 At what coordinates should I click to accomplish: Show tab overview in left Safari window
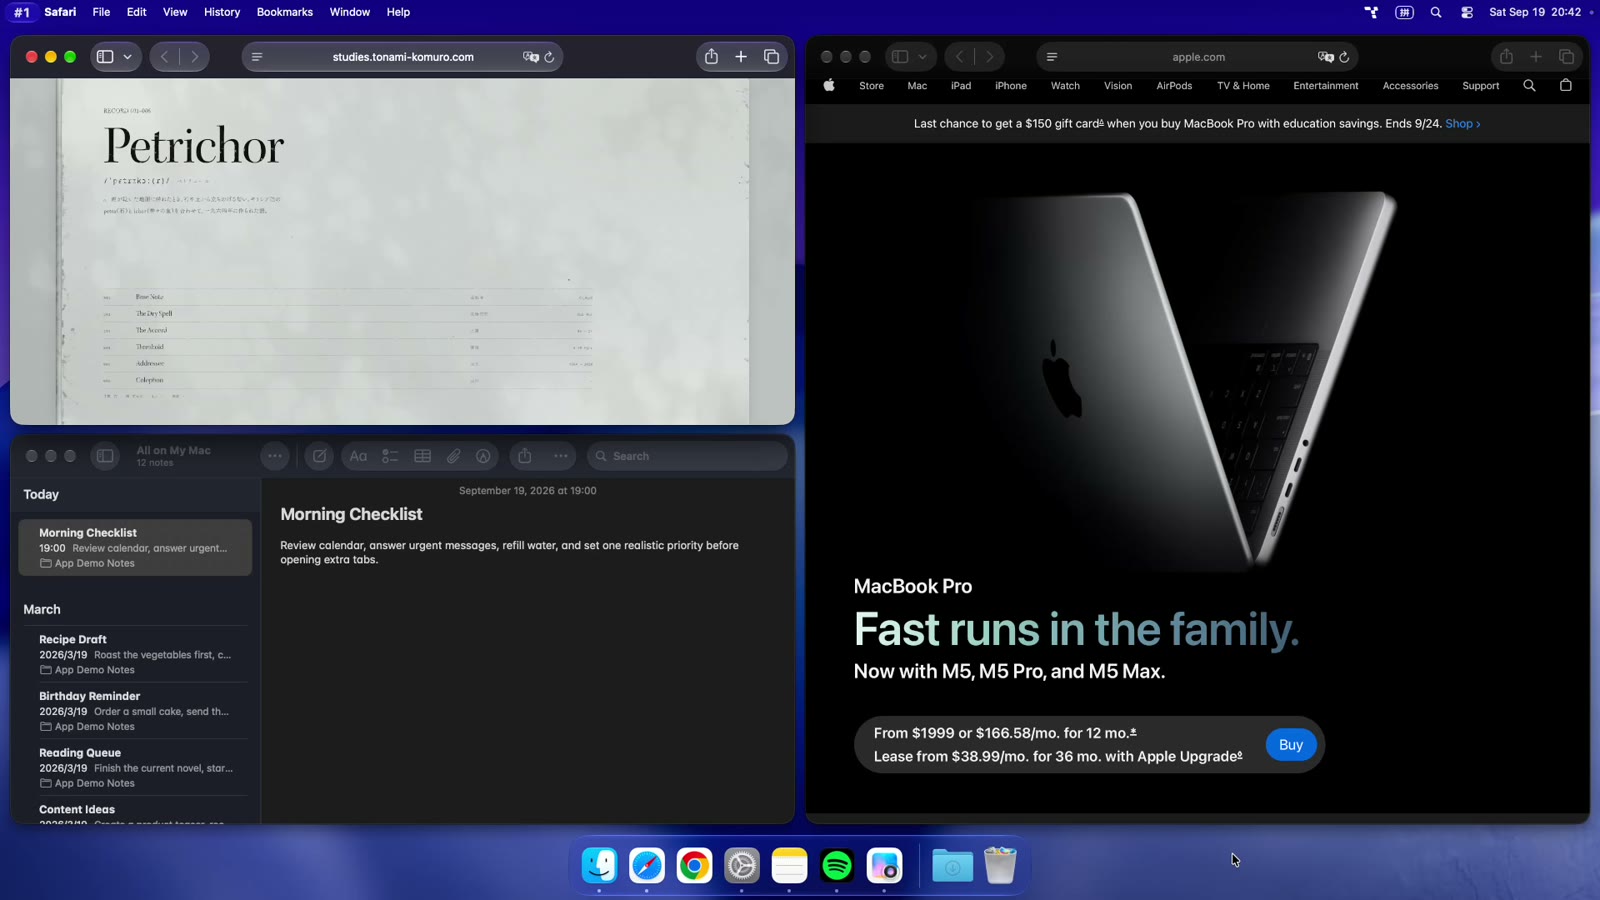[771, 57]
